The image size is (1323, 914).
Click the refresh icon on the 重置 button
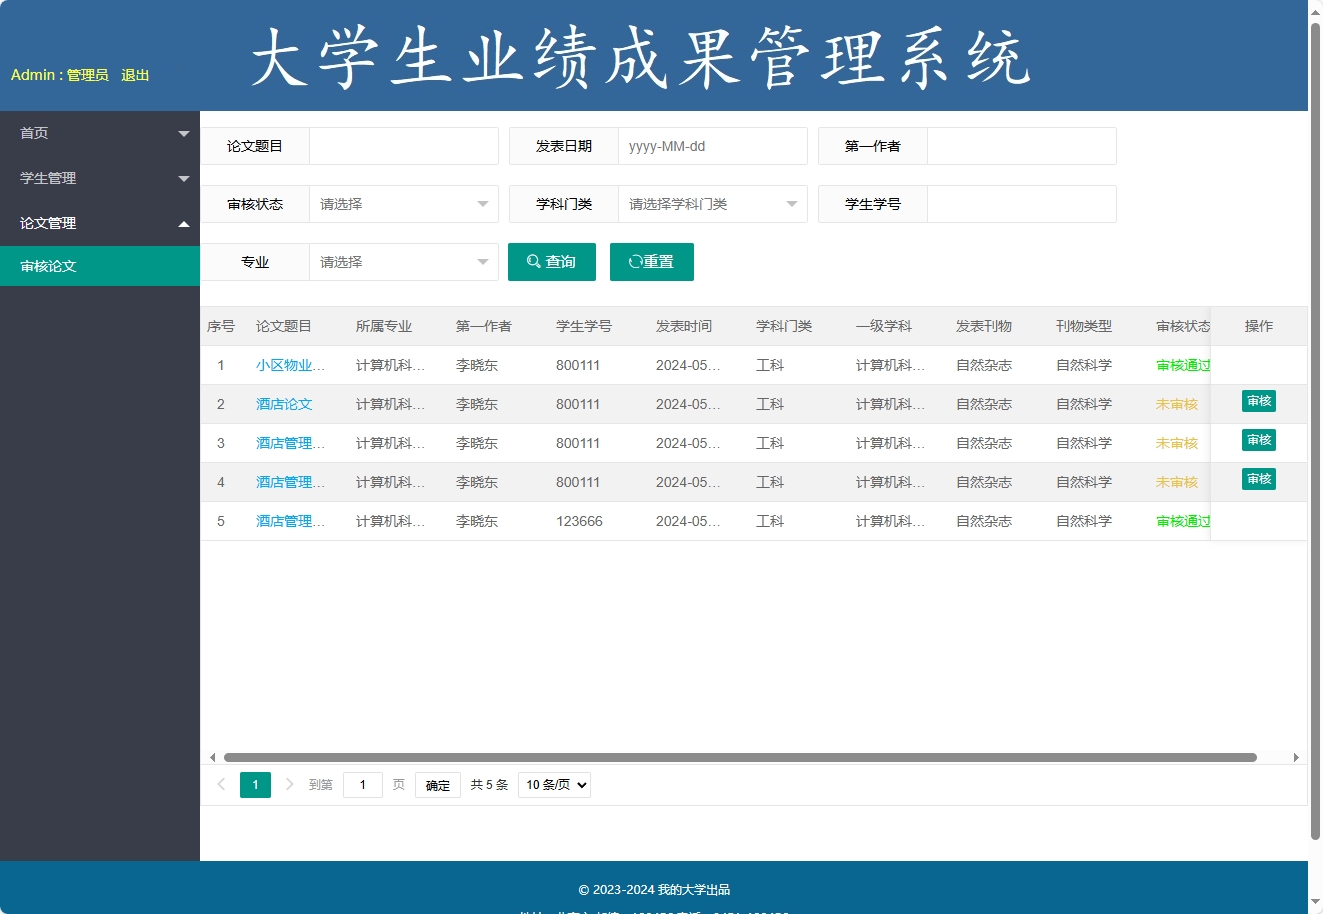point(635,261)
